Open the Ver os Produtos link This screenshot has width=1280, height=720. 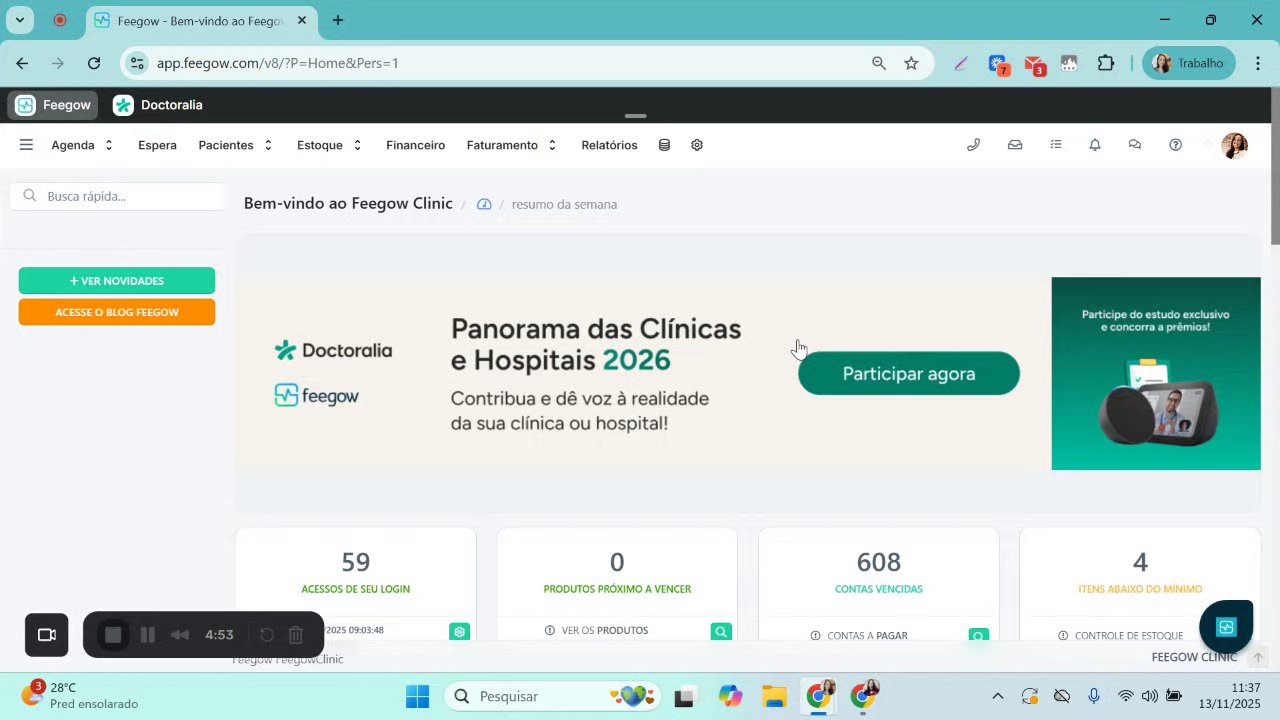coord(605,631)
